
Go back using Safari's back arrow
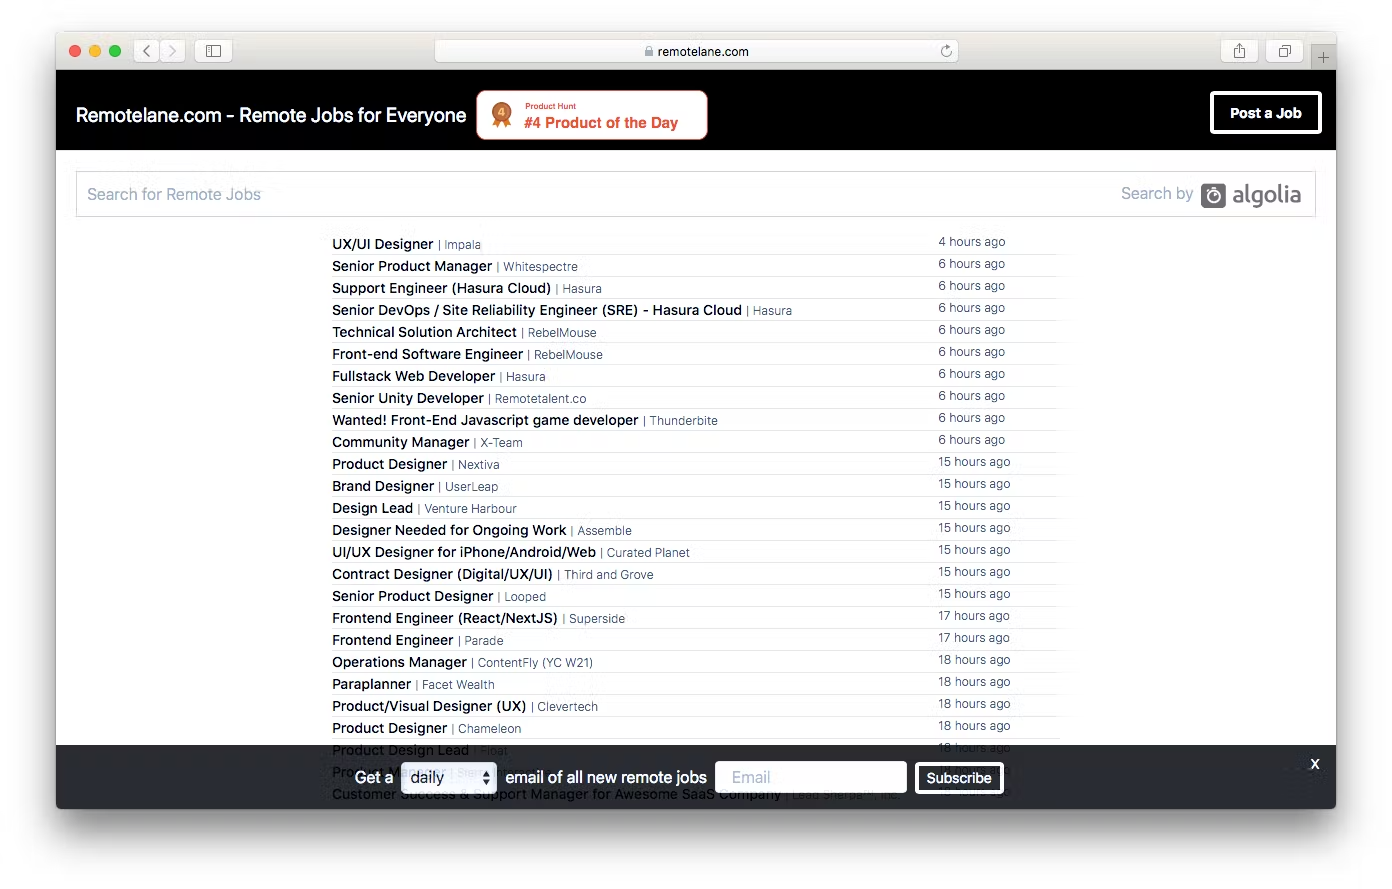click(147, 51)
